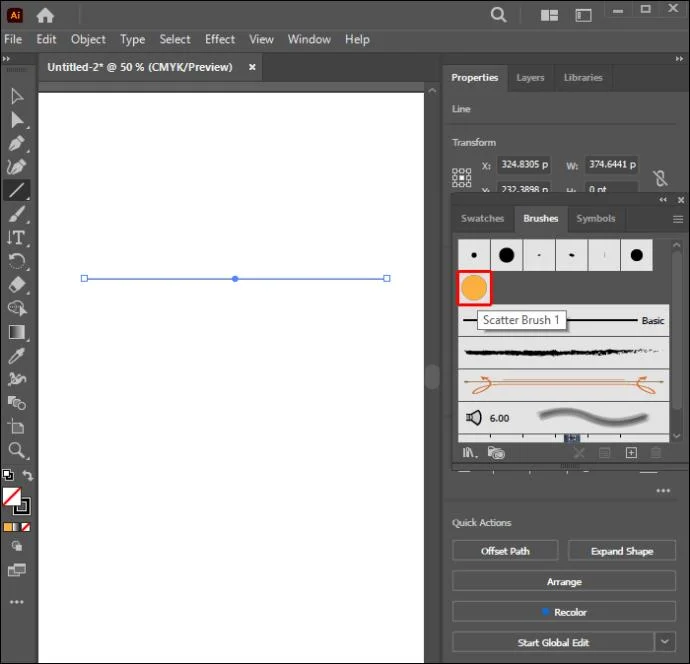Image resolution: width=690 pixels, height=664 pixels.
Task: Select the Gradient tool
Action: point(16,332)
